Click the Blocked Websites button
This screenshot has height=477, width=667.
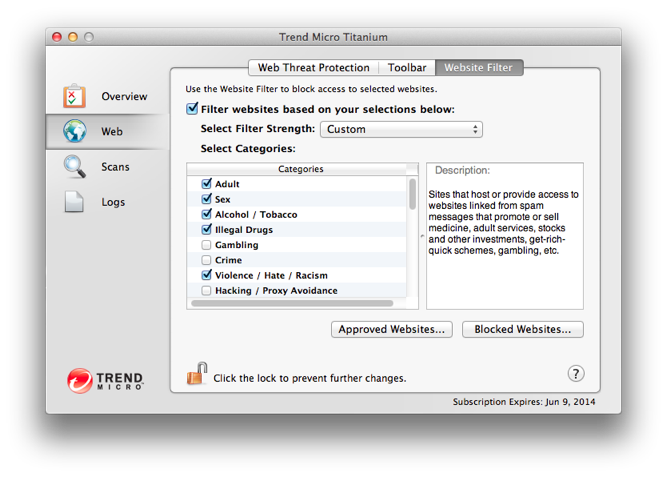[x=522, y=329]
